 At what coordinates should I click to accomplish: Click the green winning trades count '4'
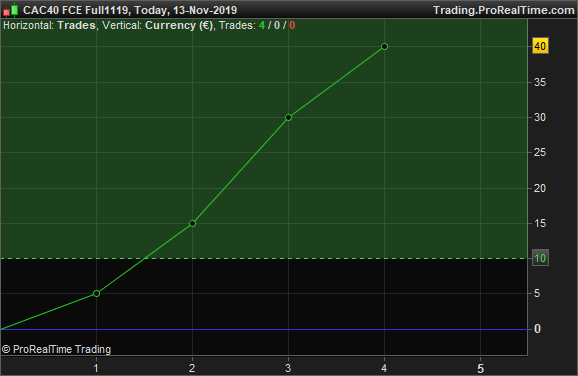click(x=262, y=25)
